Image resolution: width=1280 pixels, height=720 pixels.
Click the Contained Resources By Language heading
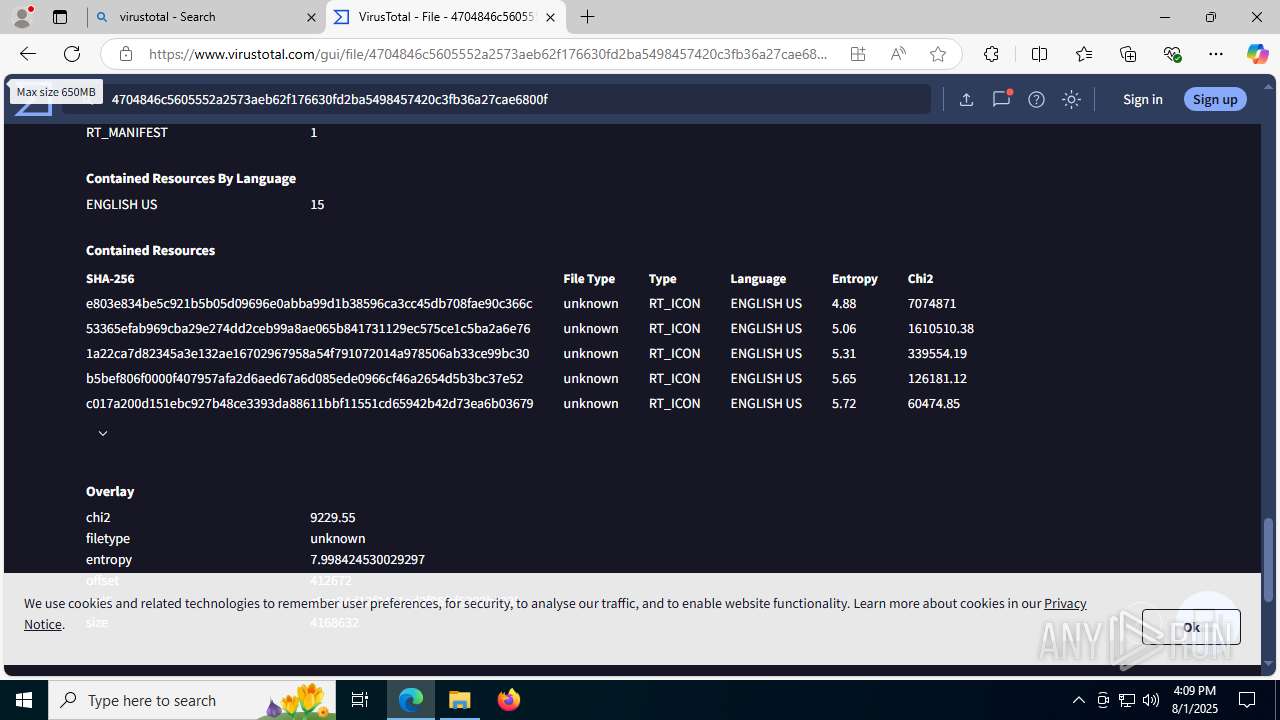pos(191,178)
